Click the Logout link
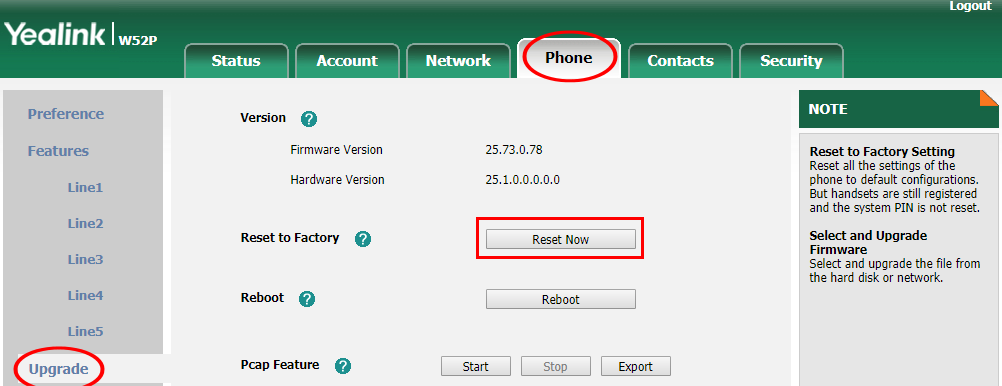 tap(970, 6)
